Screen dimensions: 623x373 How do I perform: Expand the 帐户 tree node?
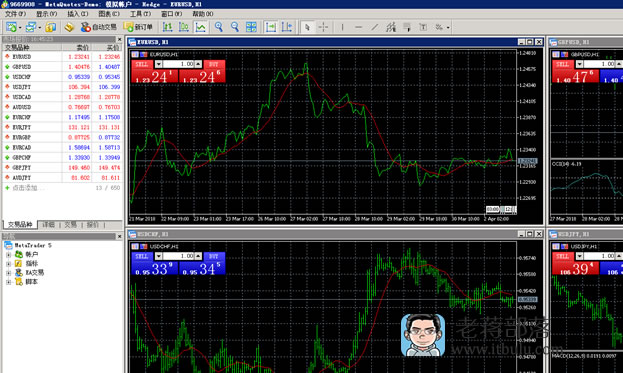coord(8,255)
